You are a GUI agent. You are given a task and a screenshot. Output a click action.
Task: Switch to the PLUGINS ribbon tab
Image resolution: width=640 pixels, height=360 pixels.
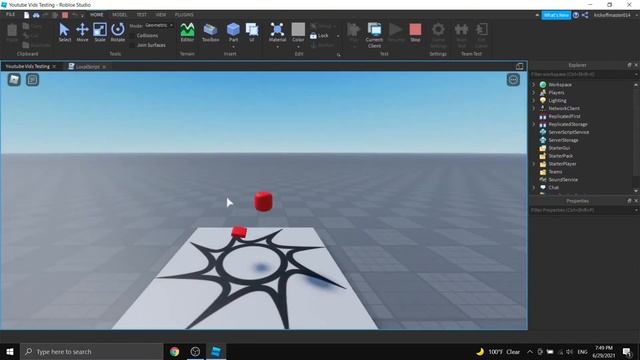[x=184, y=15]
